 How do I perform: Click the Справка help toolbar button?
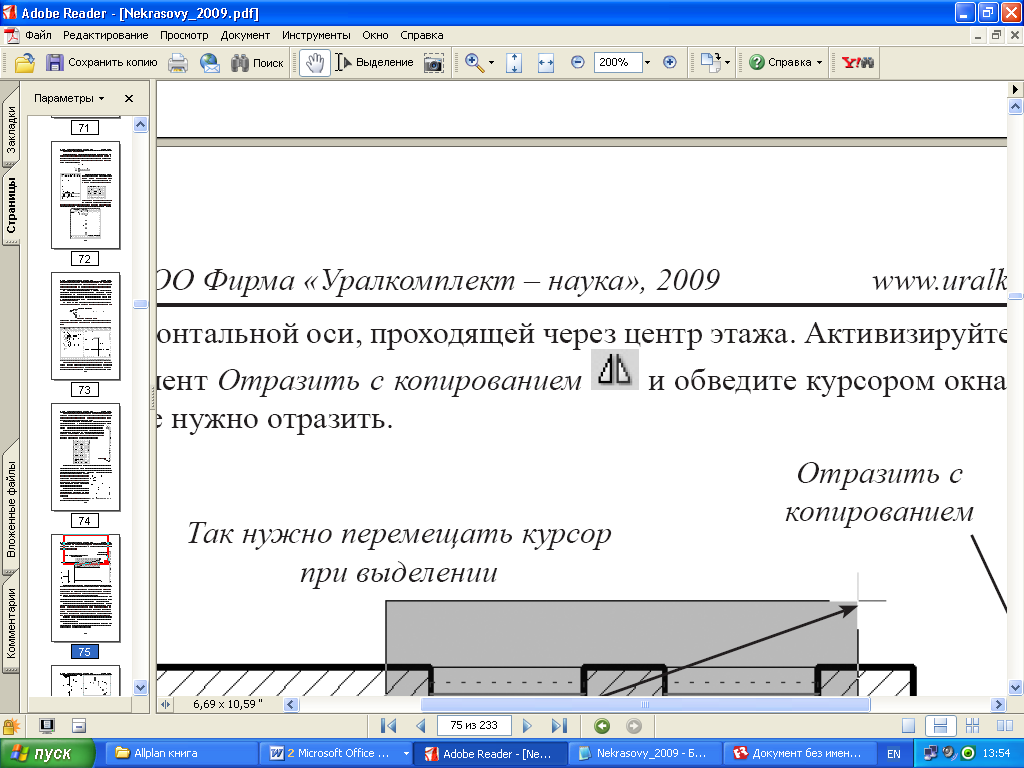point(780,63)
